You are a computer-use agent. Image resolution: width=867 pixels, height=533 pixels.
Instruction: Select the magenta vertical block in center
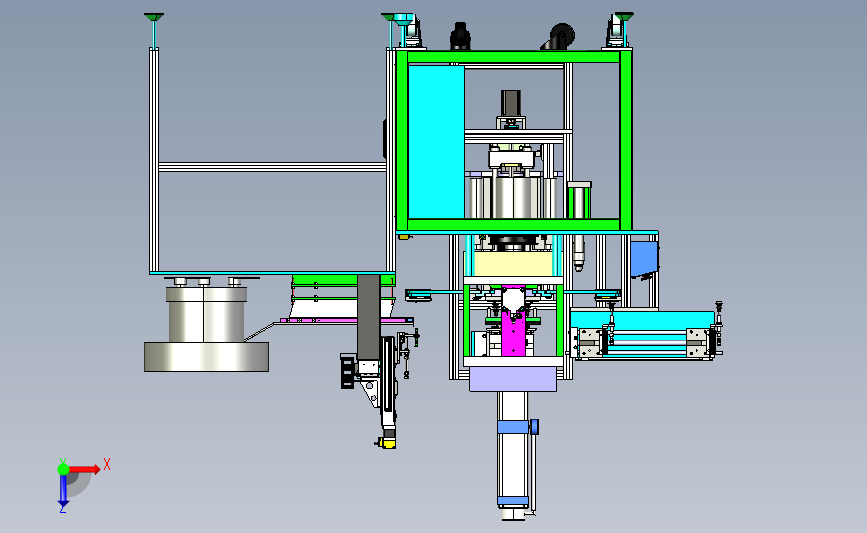point(514,333)
